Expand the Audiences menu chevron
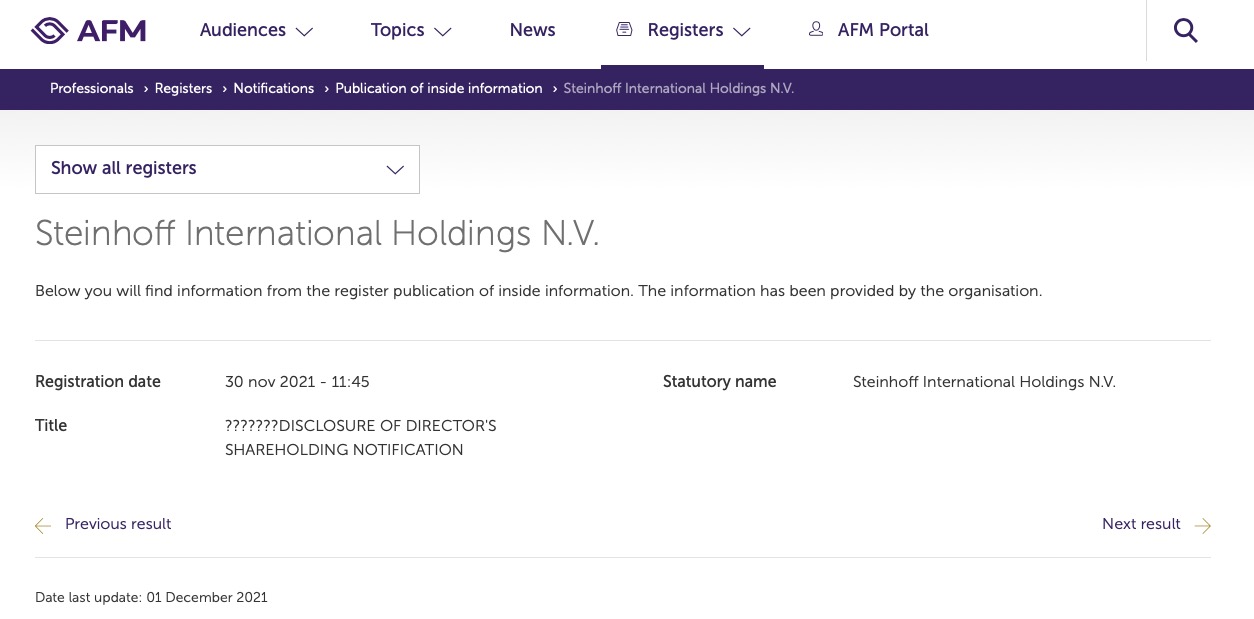Viewport: 1254px width, 619px height. coord(305,32)
